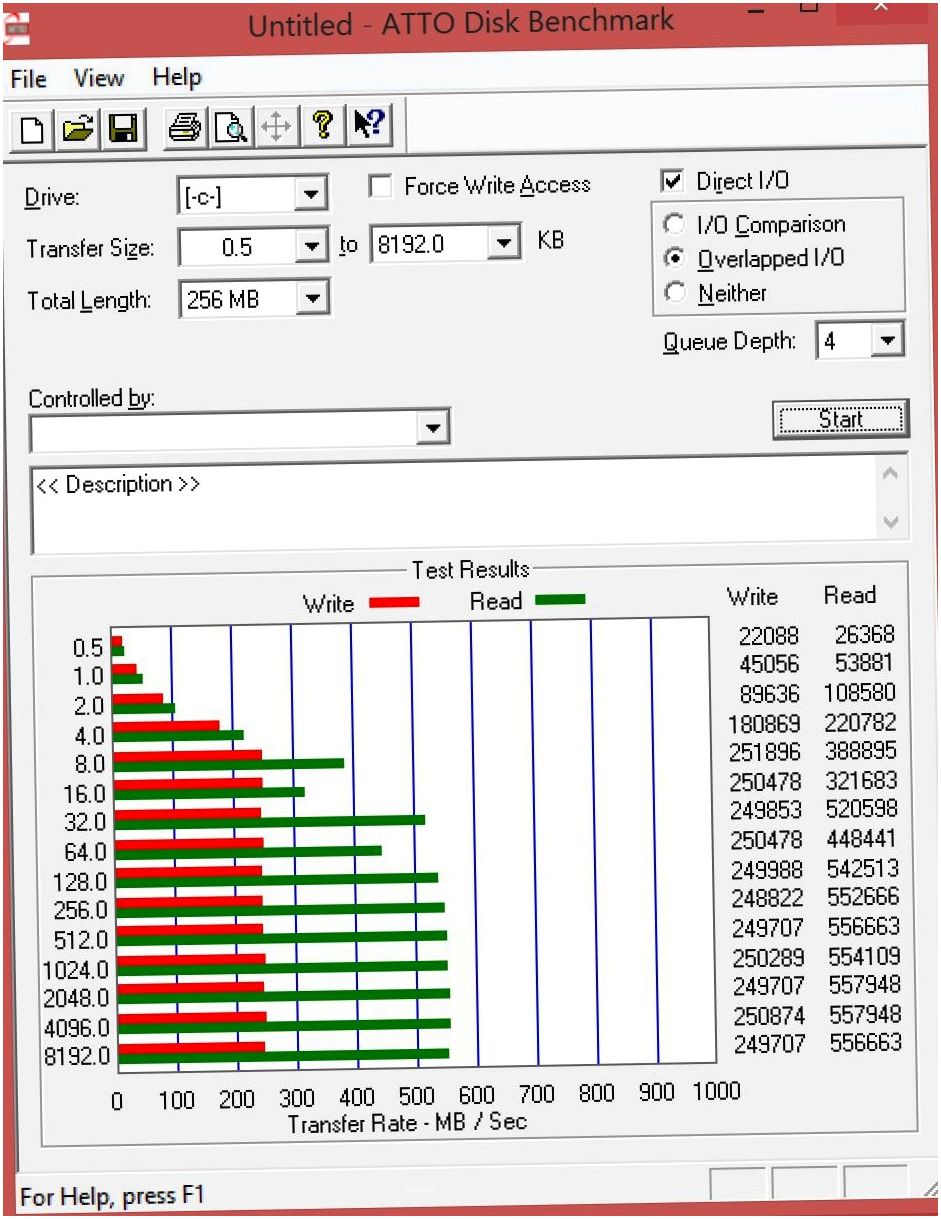
Task: Click the read value 388895
Action: (x=861, y=750)
